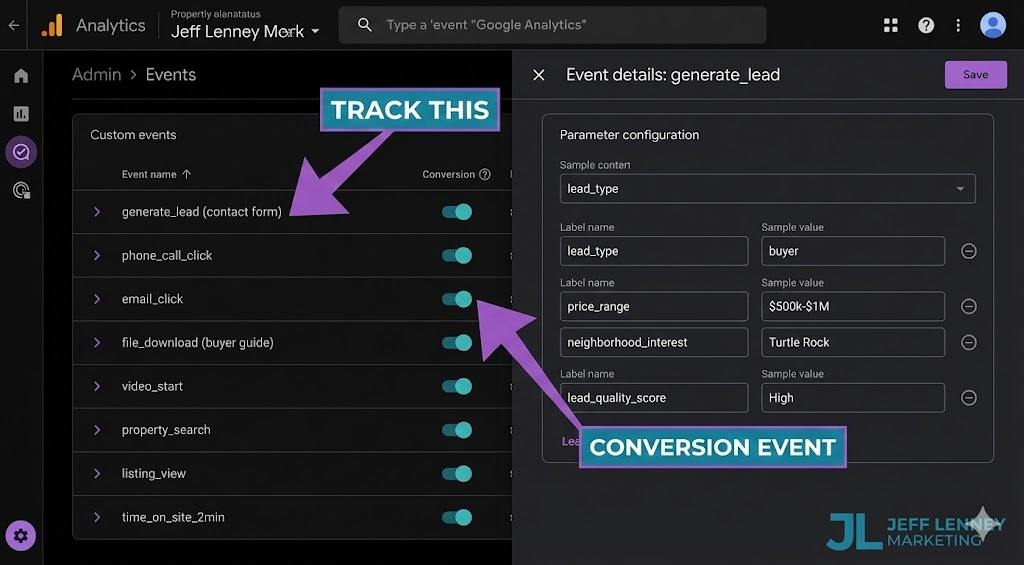Open the three-dot more options menu

point(958,25)
